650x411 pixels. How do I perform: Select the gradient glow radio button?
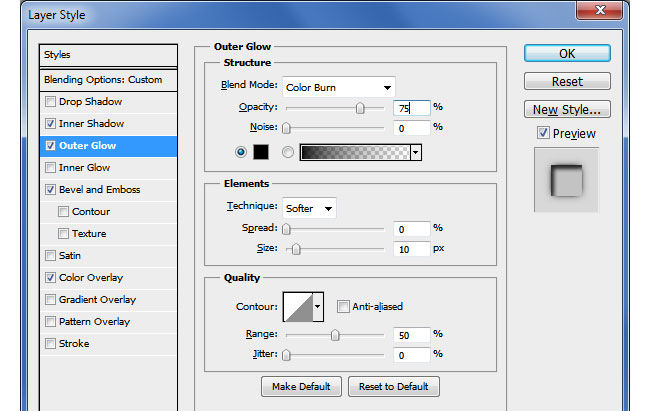(288, 152)
